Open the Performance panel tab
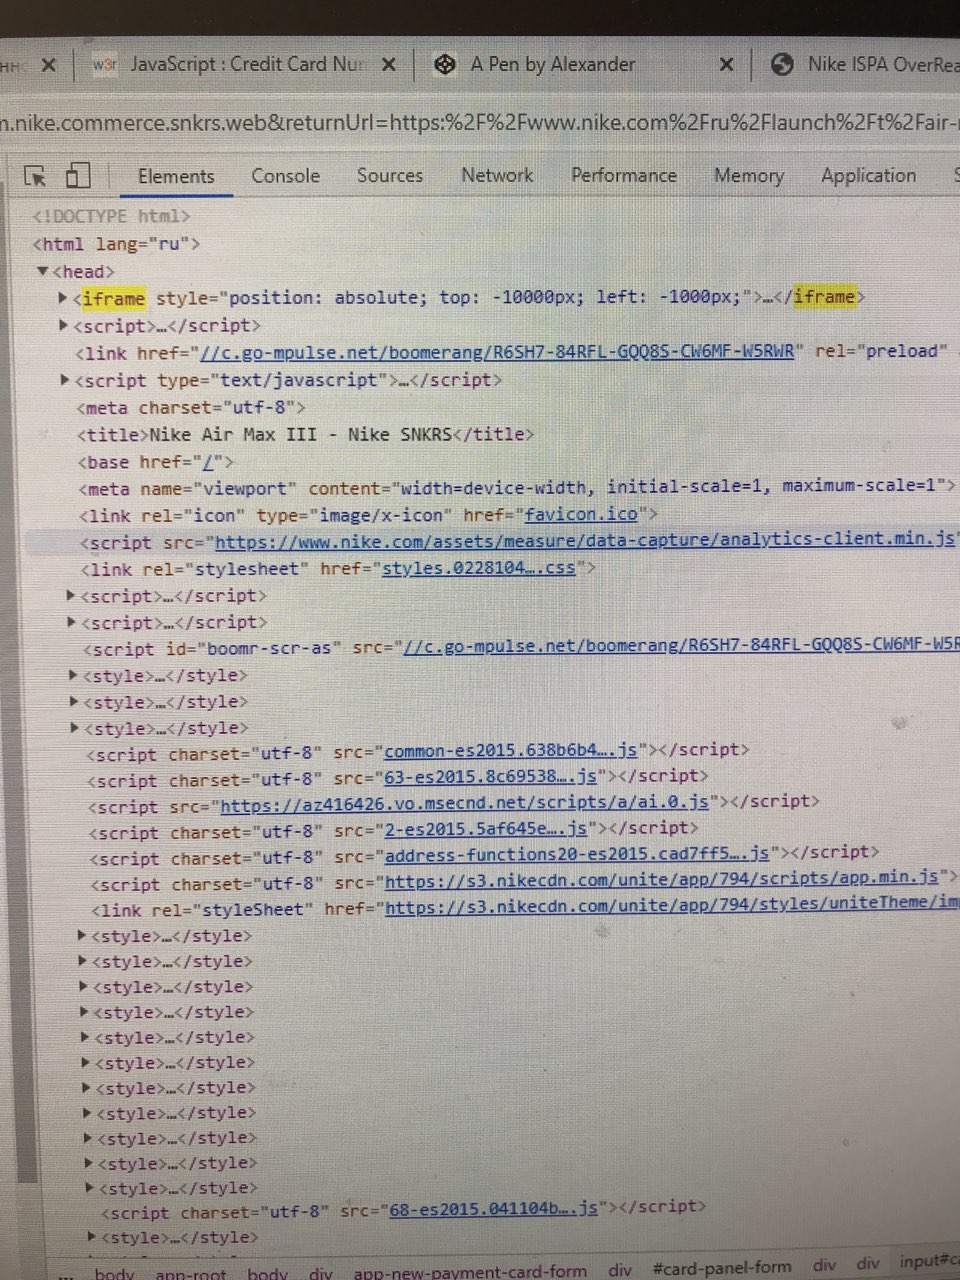Screen dimensions: 960x1280 [624, 175]
